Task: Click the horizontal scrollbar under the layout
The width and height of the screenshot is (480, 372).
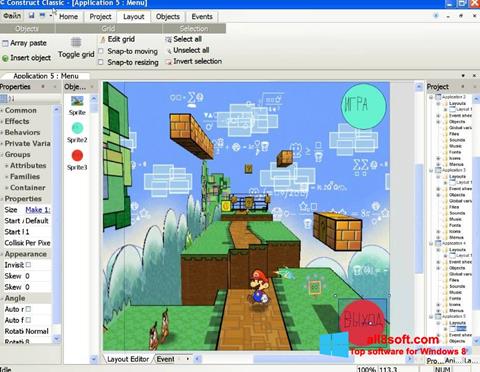Action: click(303, 359)
